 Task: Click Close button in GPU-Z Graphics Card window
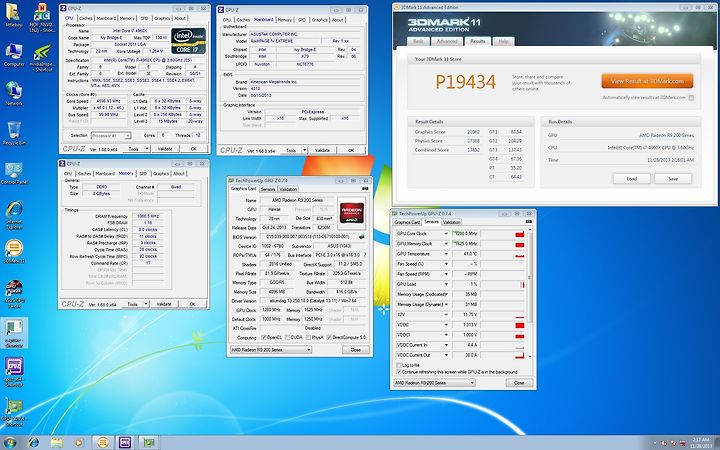point(356,350)
